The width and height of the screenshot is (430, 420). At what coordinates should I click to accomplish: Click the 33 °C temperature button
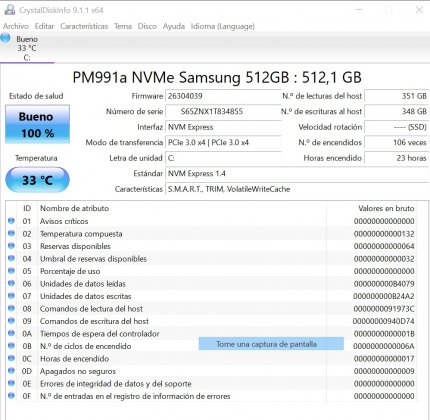point(37,180)
